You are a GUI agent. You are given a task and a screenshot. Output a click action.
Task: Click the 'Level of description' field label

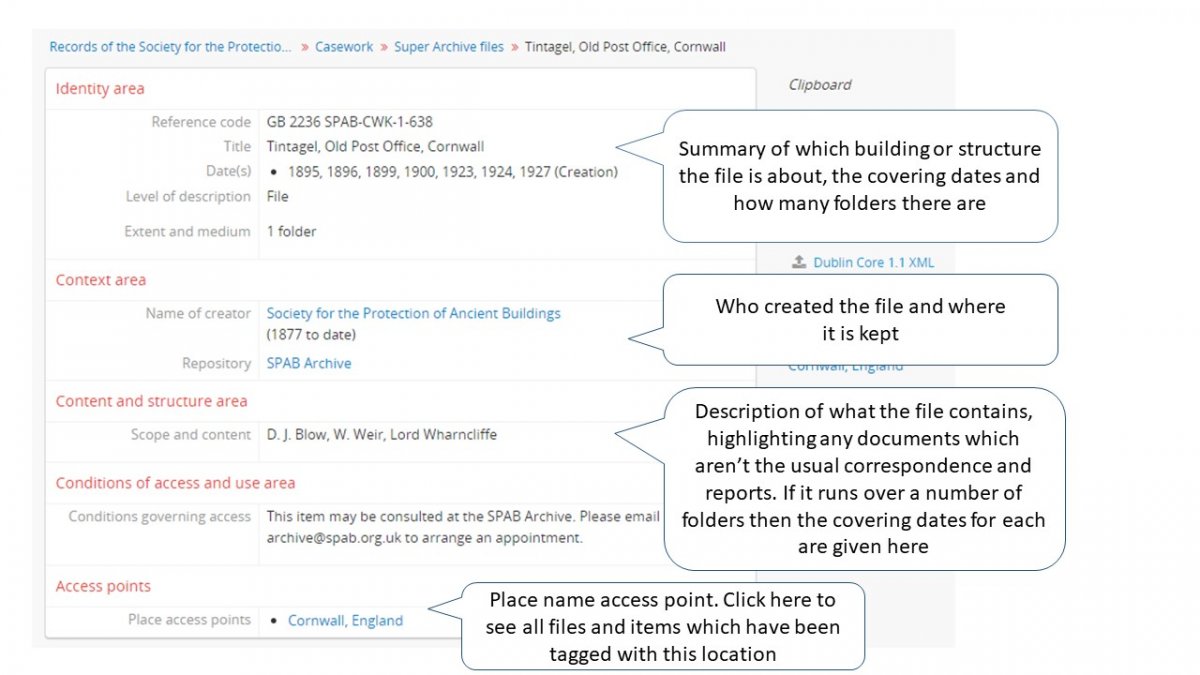[x=188, y=197]
